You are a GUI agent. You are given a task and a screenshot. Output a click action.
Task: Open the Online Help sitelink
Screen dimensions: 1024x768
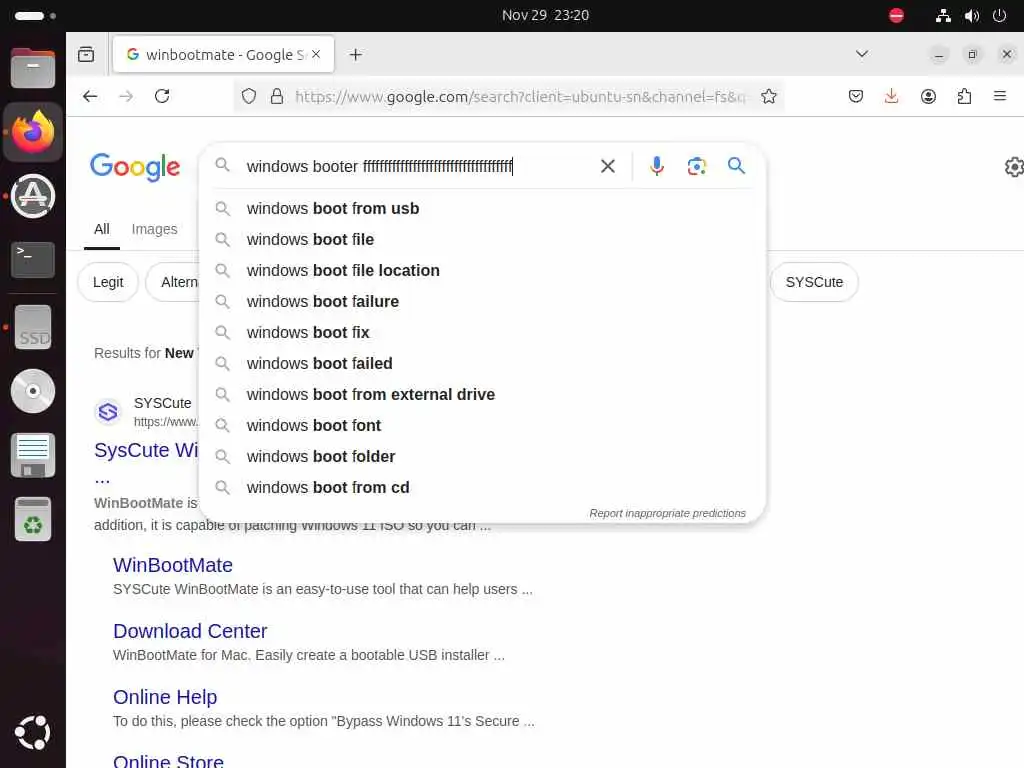click(165, 697)
